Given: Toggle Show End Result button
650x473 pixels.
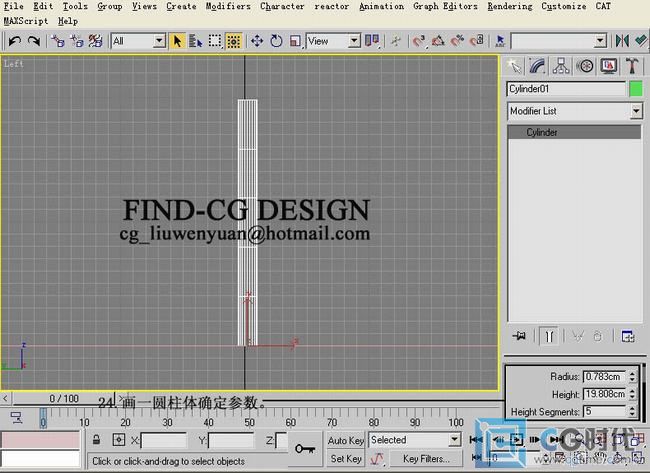Looking at the screenshot, I should pos(549,336).
